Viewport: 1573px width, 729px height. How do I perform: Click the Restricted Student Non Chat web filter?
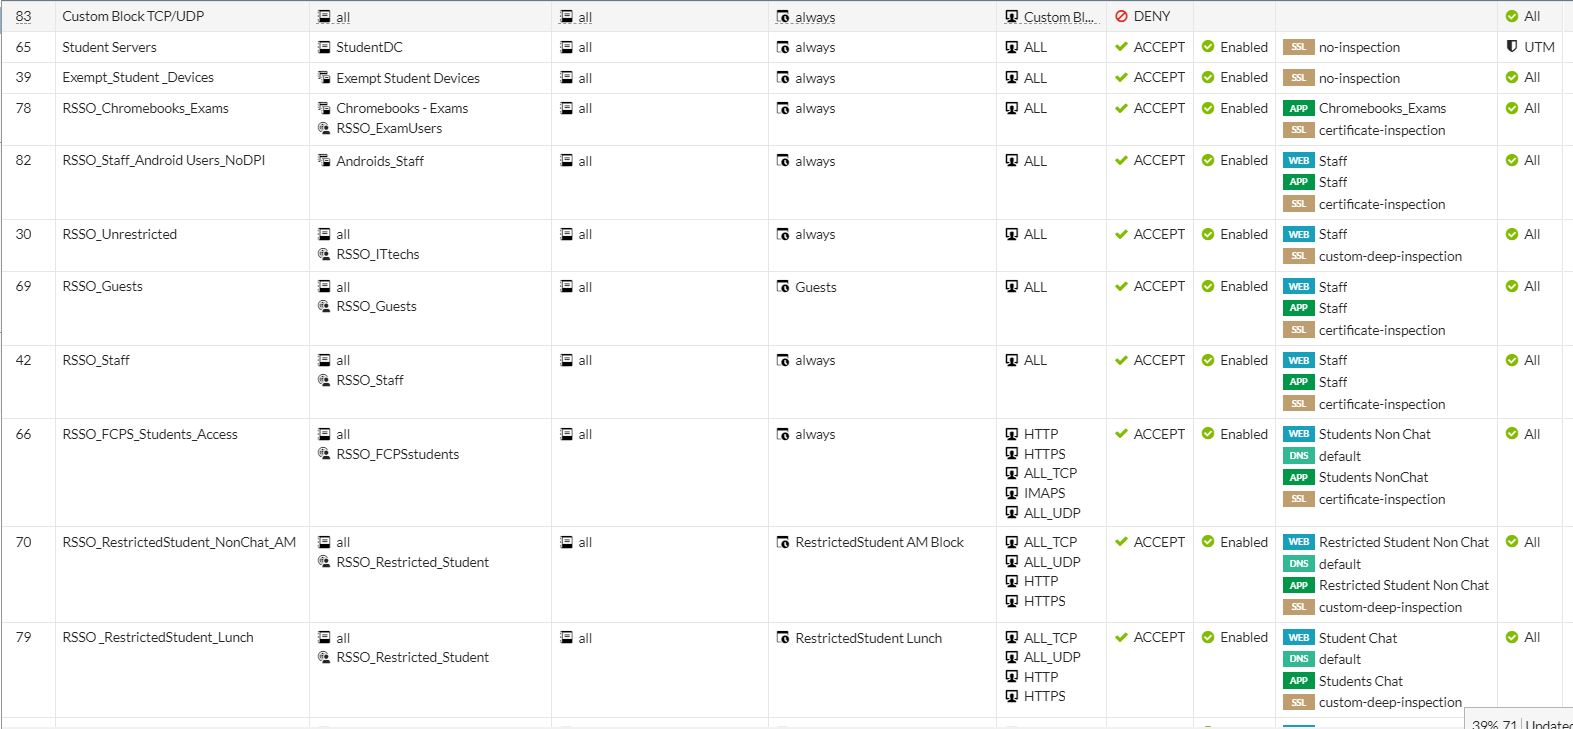point(1403,542)
